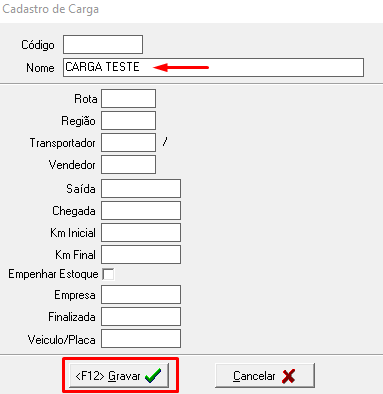Click the Vendedor input field

click(128, 164)
